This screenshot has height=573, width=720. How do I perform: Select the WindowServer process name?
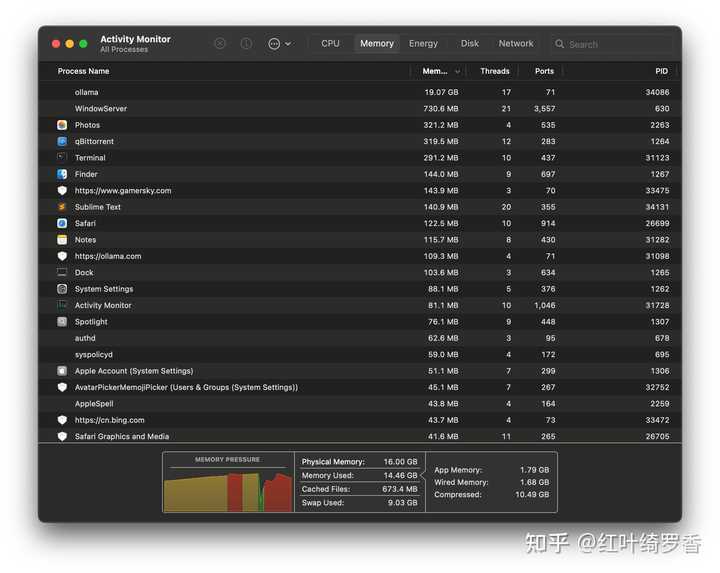[101, 109]
